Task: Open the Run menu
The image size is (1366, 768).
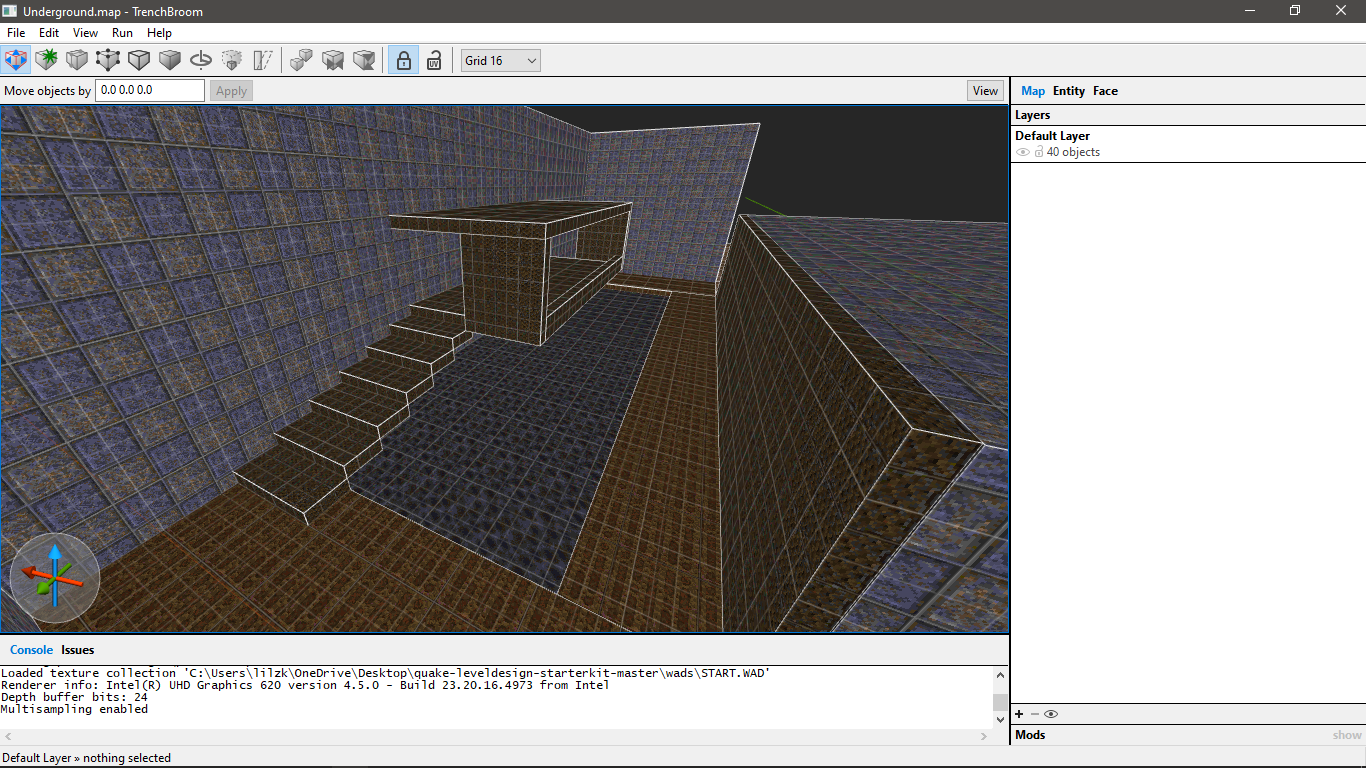Action: coord(122,33)
